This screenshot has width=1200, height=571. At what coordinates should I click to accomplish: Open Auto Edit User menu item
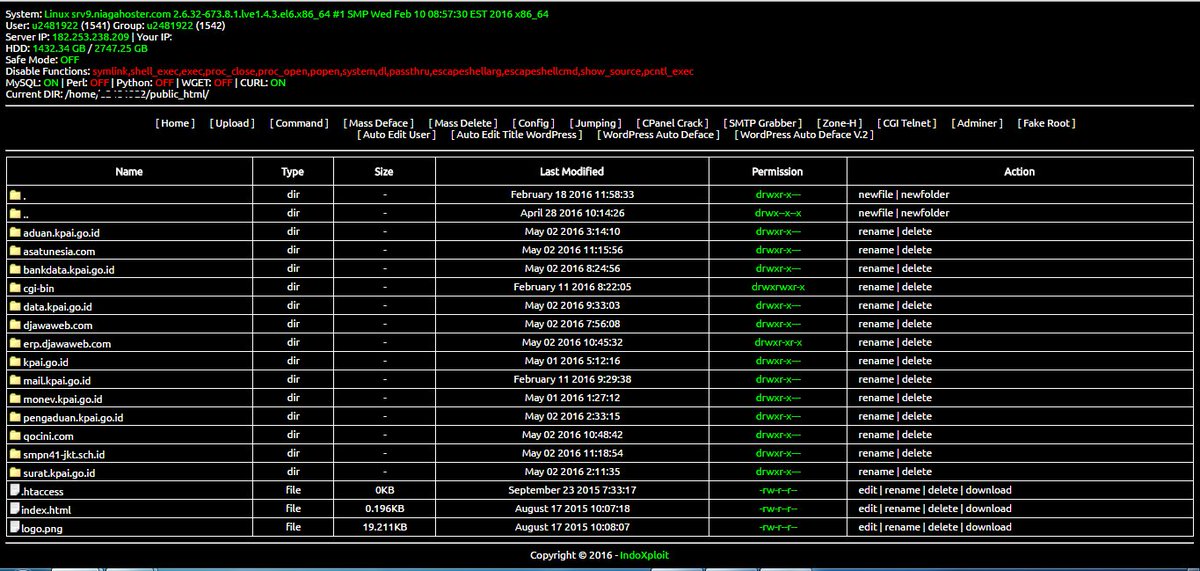click(x=397, y=134)
